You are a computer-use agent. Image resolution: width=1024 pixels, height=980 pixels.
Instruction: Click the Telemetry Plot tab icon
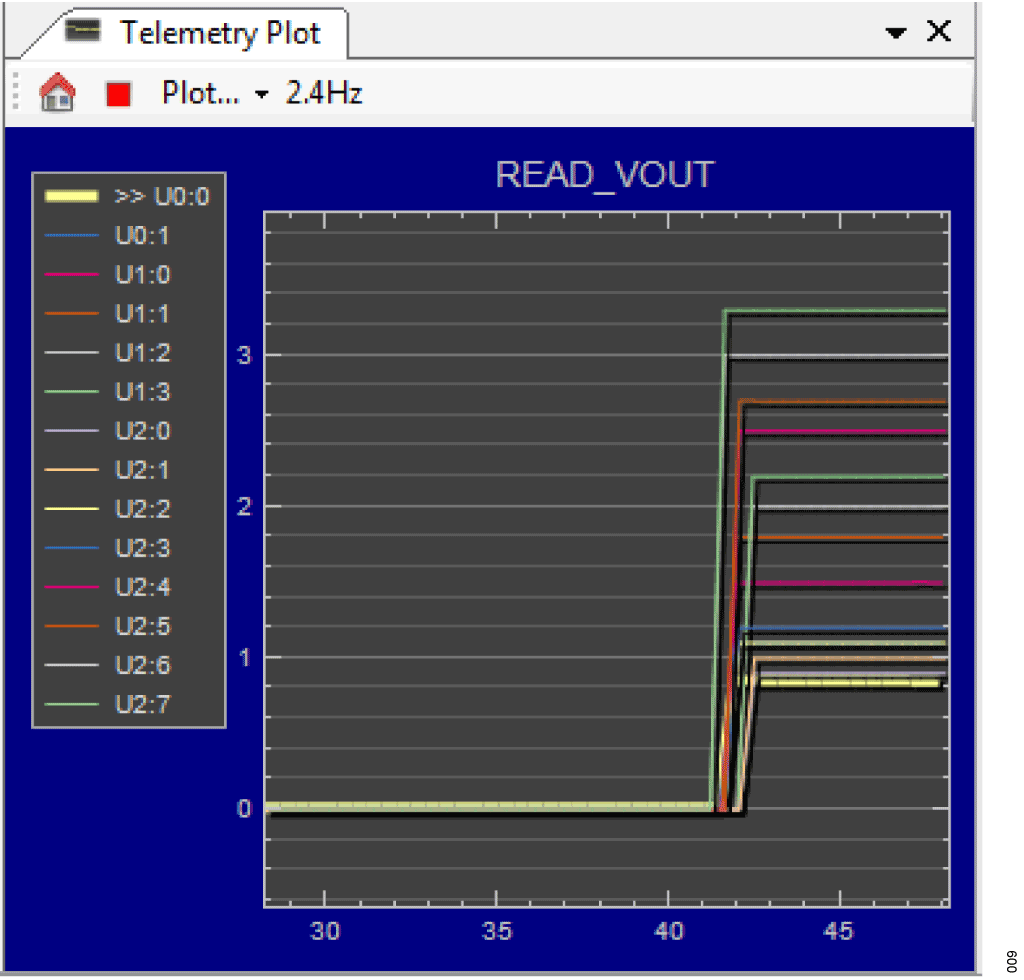point(83,32)
